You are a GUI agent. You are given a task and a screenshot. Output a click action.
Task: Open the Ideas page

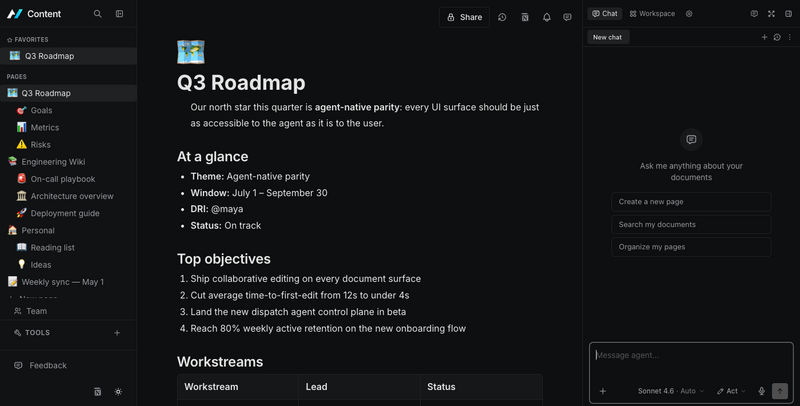tap(68, 265)
